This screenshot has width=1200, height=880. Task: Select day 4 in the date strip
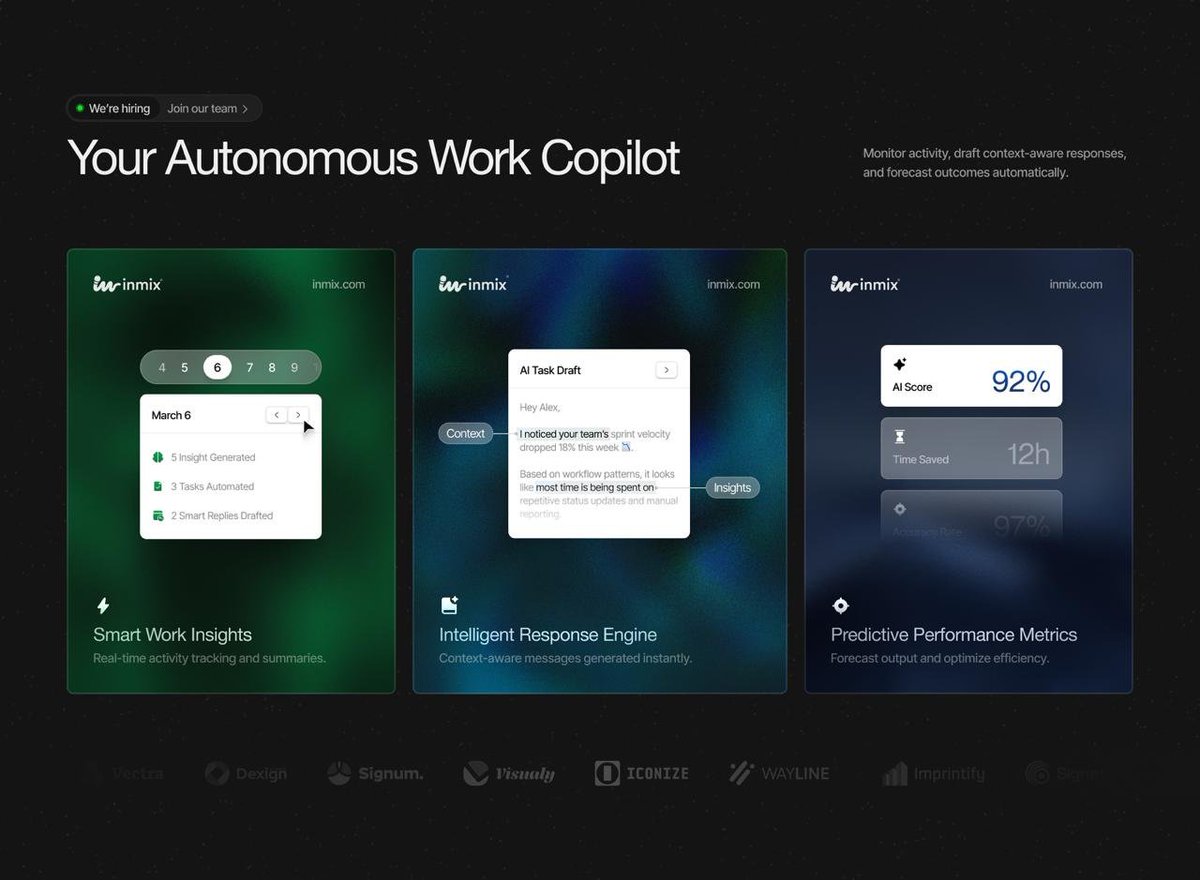pos(162,367)
